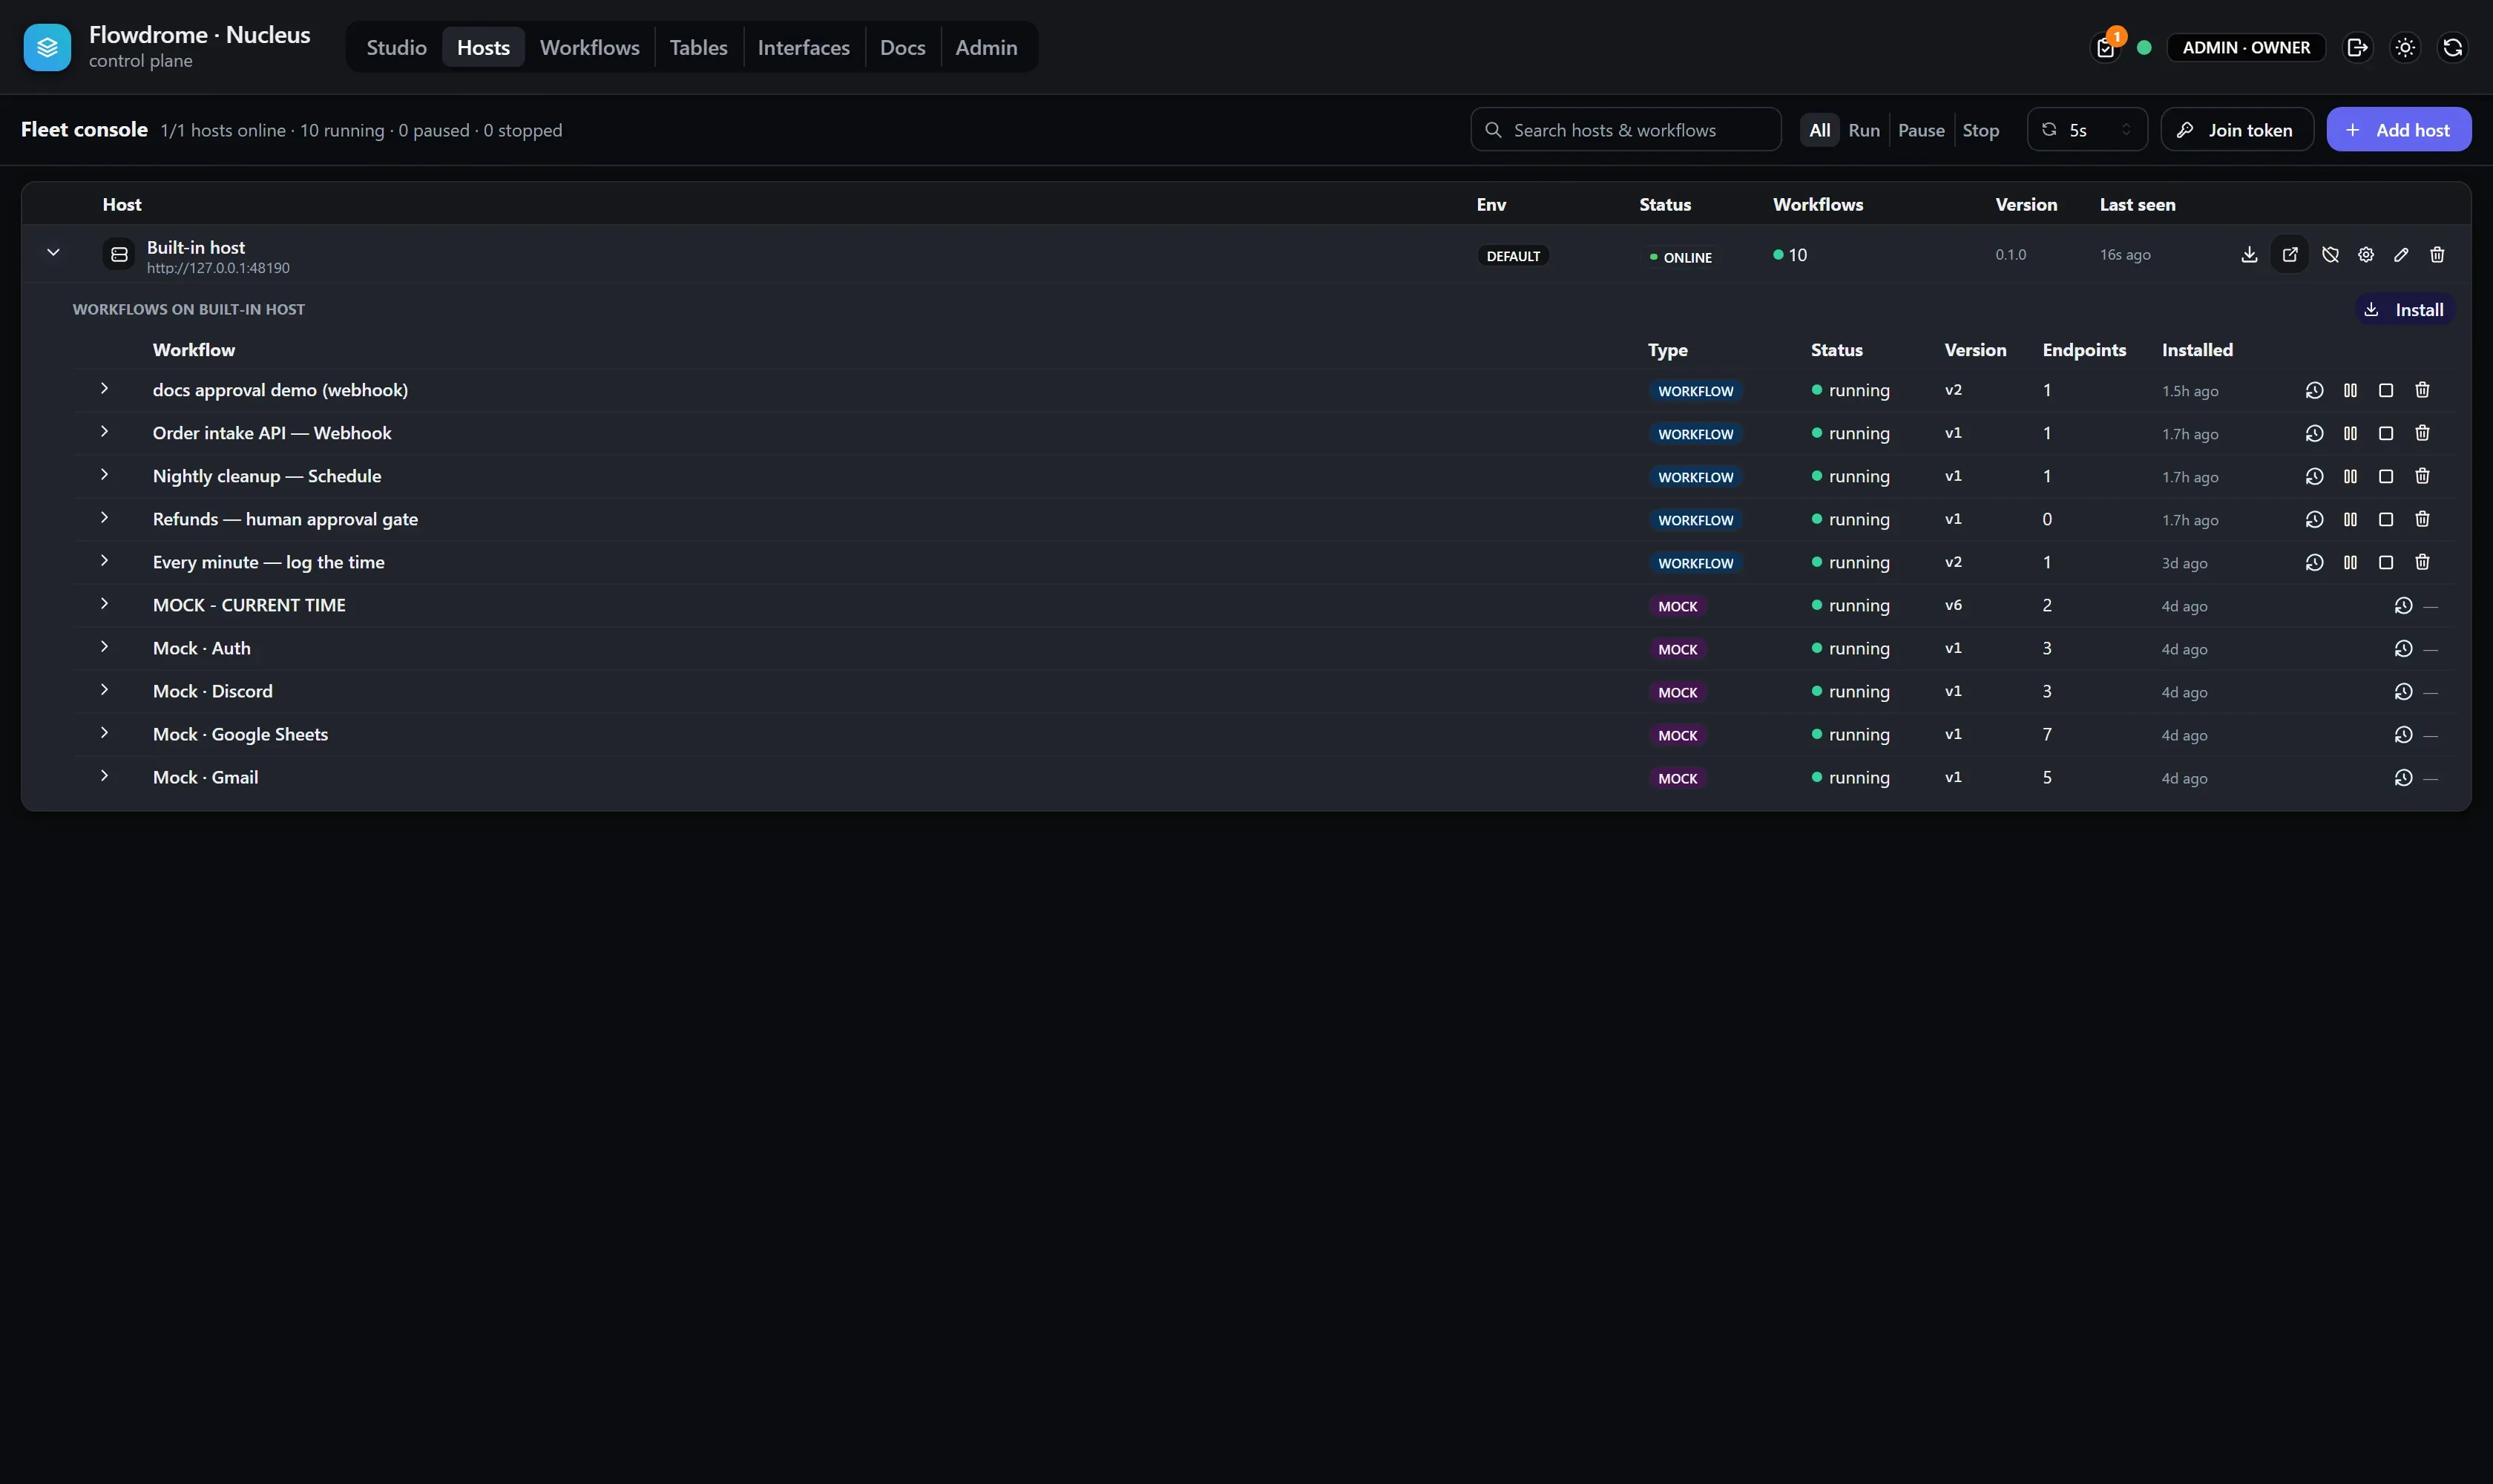
Task: Click the ADMIN · OWNER role badge
Action: pos(2246,48)
